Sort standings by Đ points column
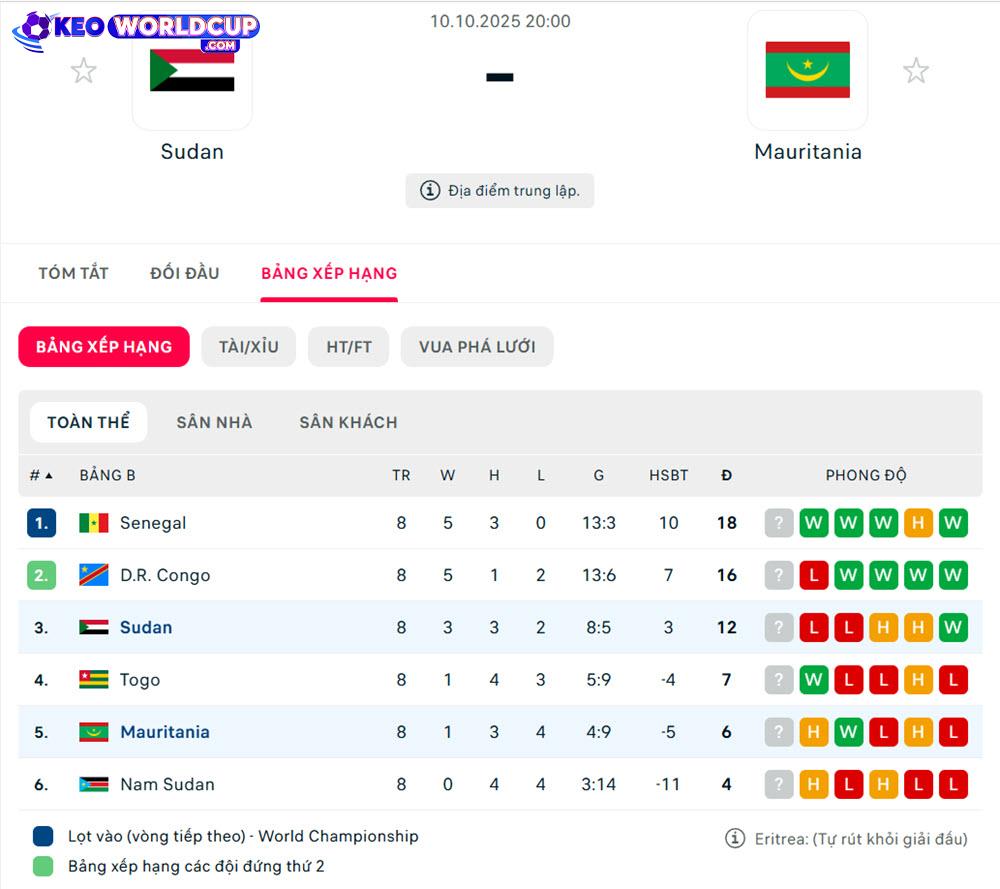The image size is (1000, 889). coord(726,475)
